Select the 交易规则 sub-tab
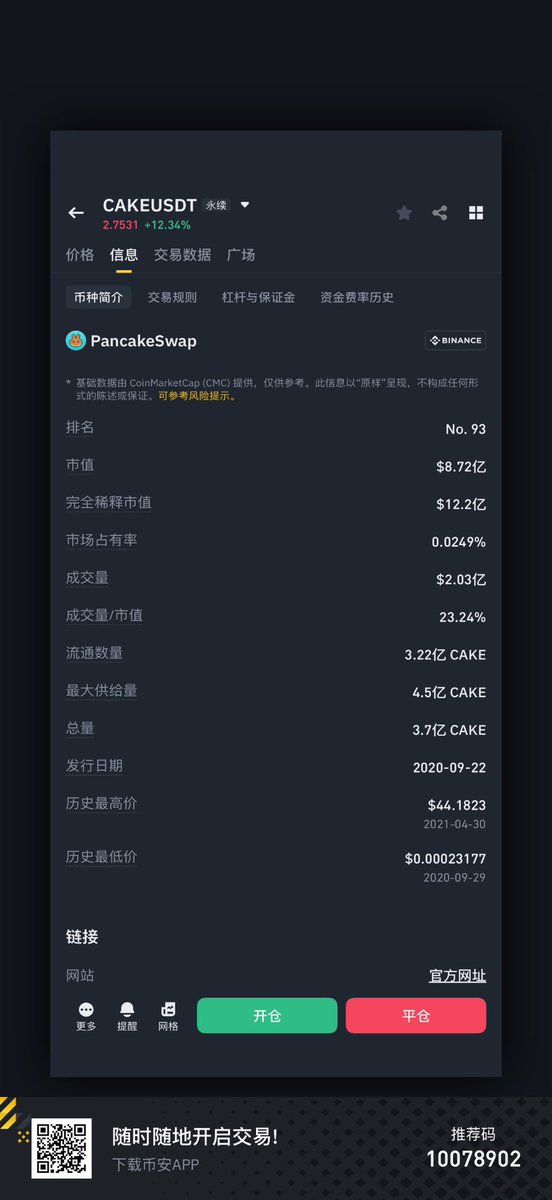This screenshot has width=552, height=1200. coord(172,297)
